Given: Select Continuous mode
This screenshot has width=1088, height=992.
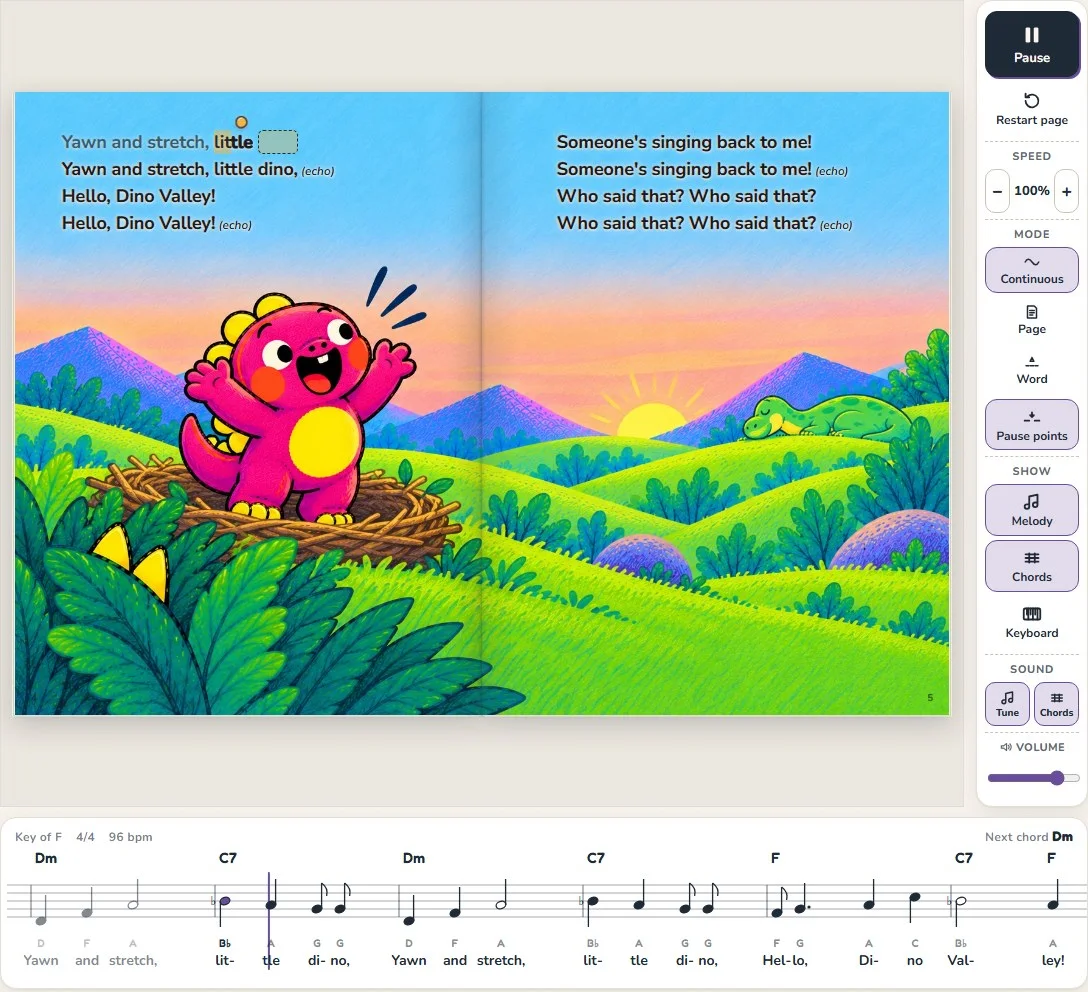Looking at the screenshot, I should pos(1031,270).
